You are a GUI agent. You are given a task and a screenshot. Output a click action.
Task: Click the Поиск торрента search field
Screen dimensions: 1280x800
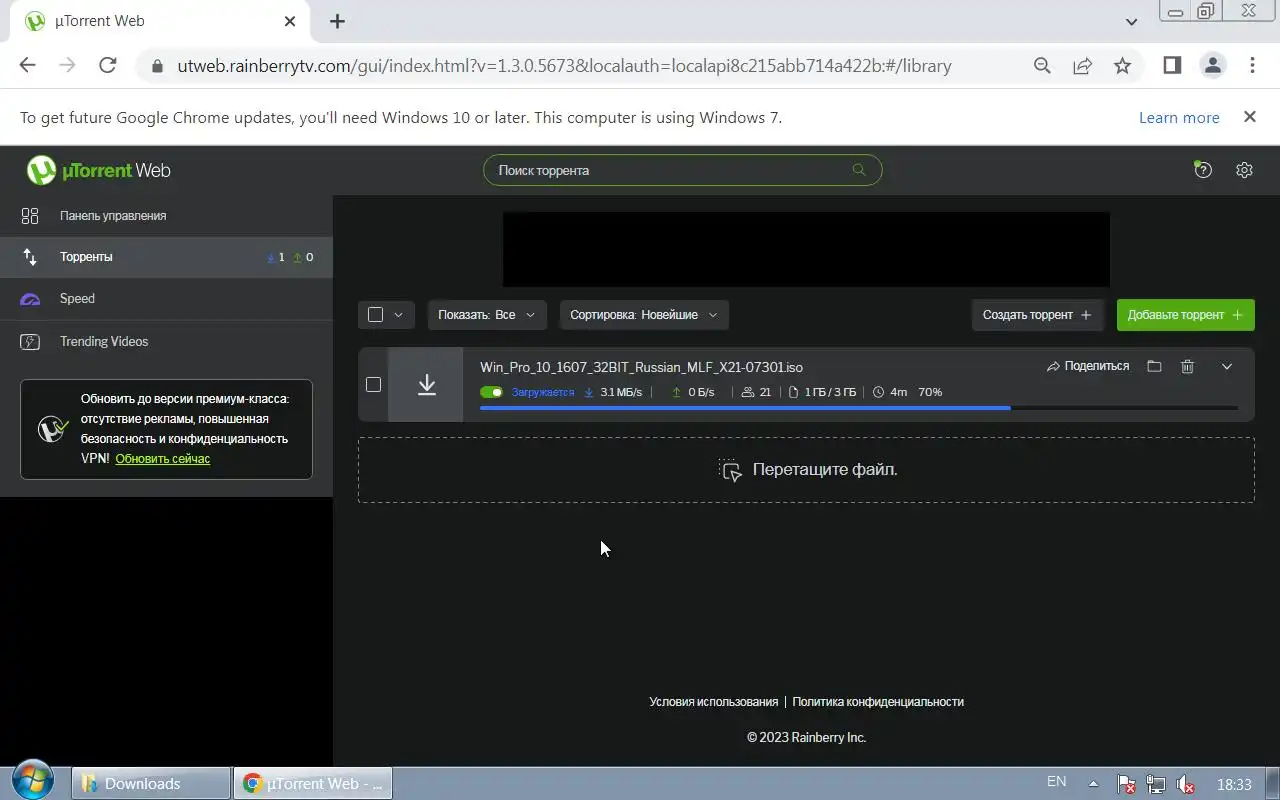(682, 170)
